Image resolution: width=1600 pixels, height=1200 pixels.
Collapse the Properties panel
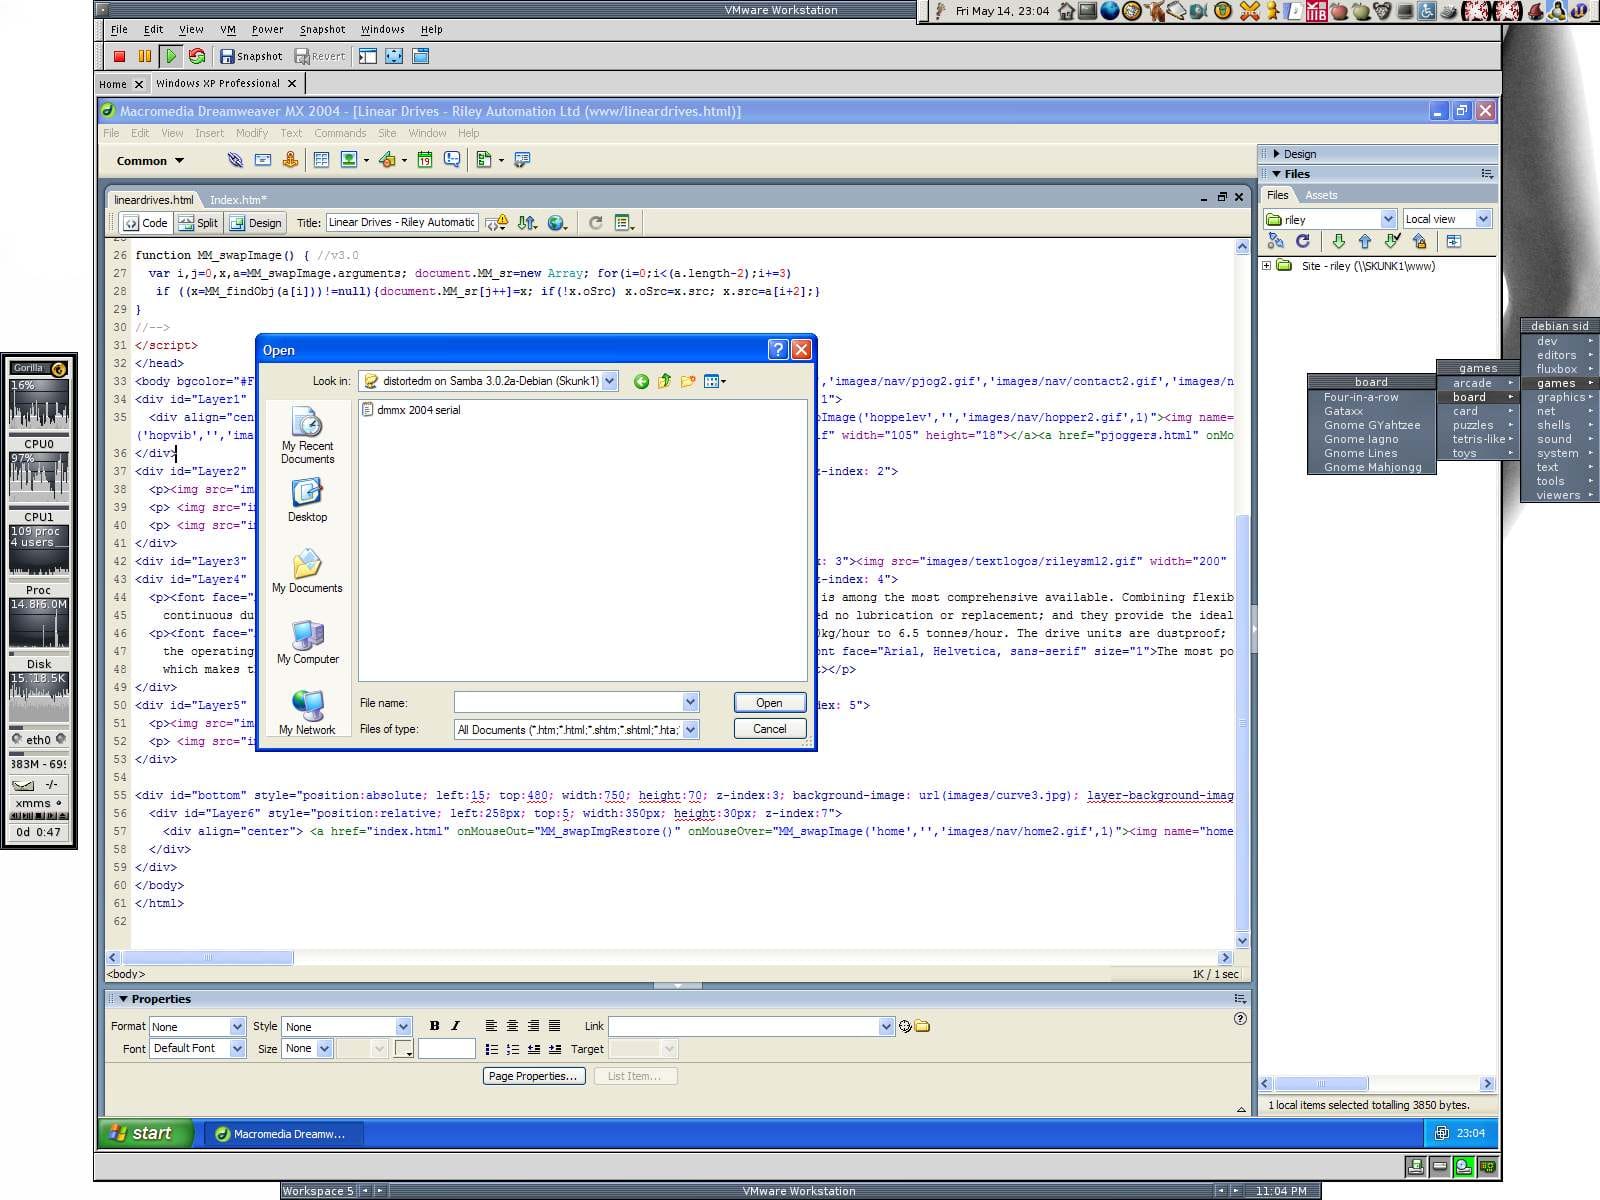pyautogui.click(x=123, y=999)
